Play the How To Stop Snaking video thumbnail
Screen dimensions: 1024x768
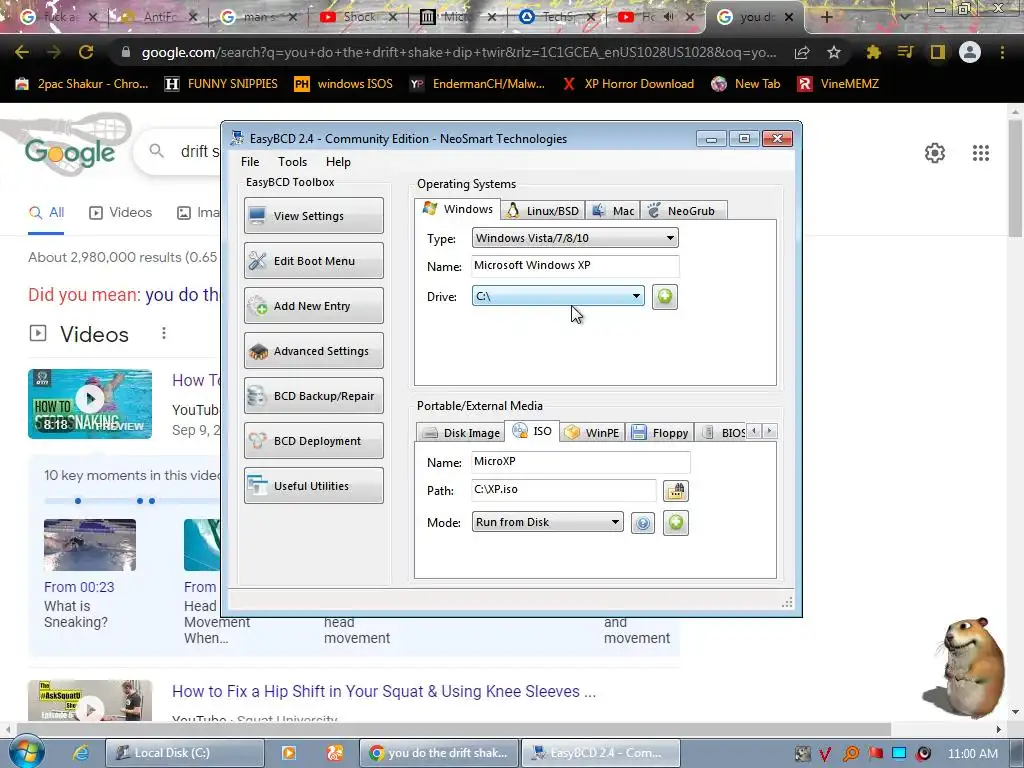tap(90, 404)
